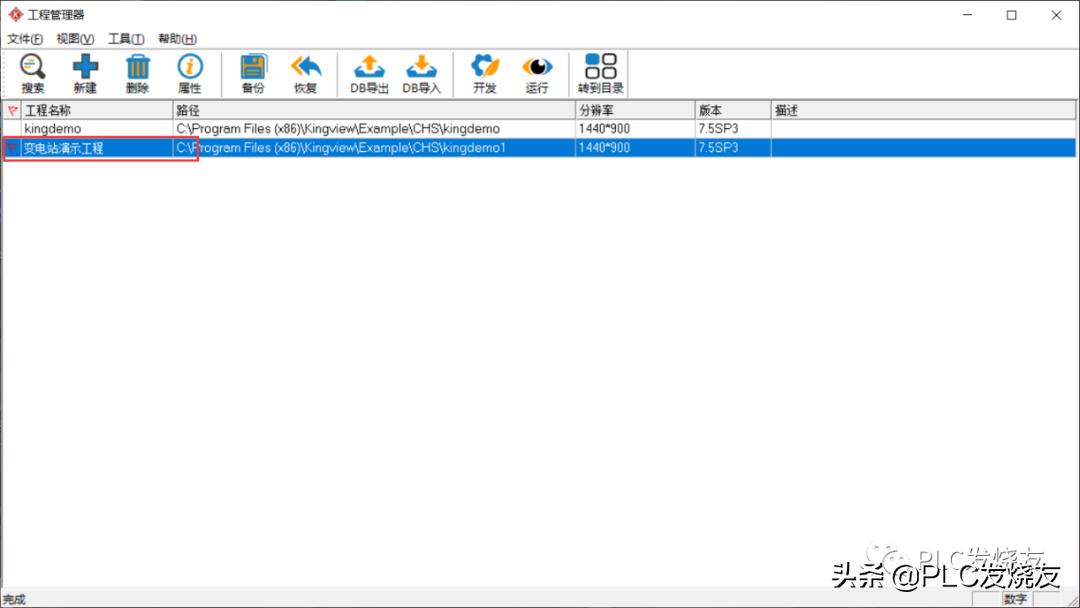Viewport: 1080px width, 608px height.
Task: Back up the project with 备份
Action: coord(253,74)
